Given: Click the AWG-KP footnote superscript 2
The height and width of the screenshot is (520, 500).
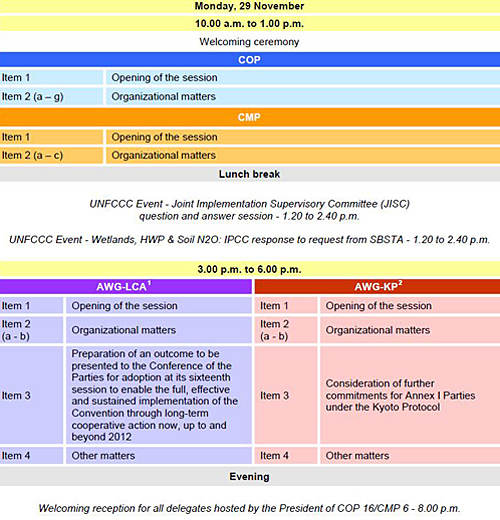Looking at the screenshot, I should [400, 283].
